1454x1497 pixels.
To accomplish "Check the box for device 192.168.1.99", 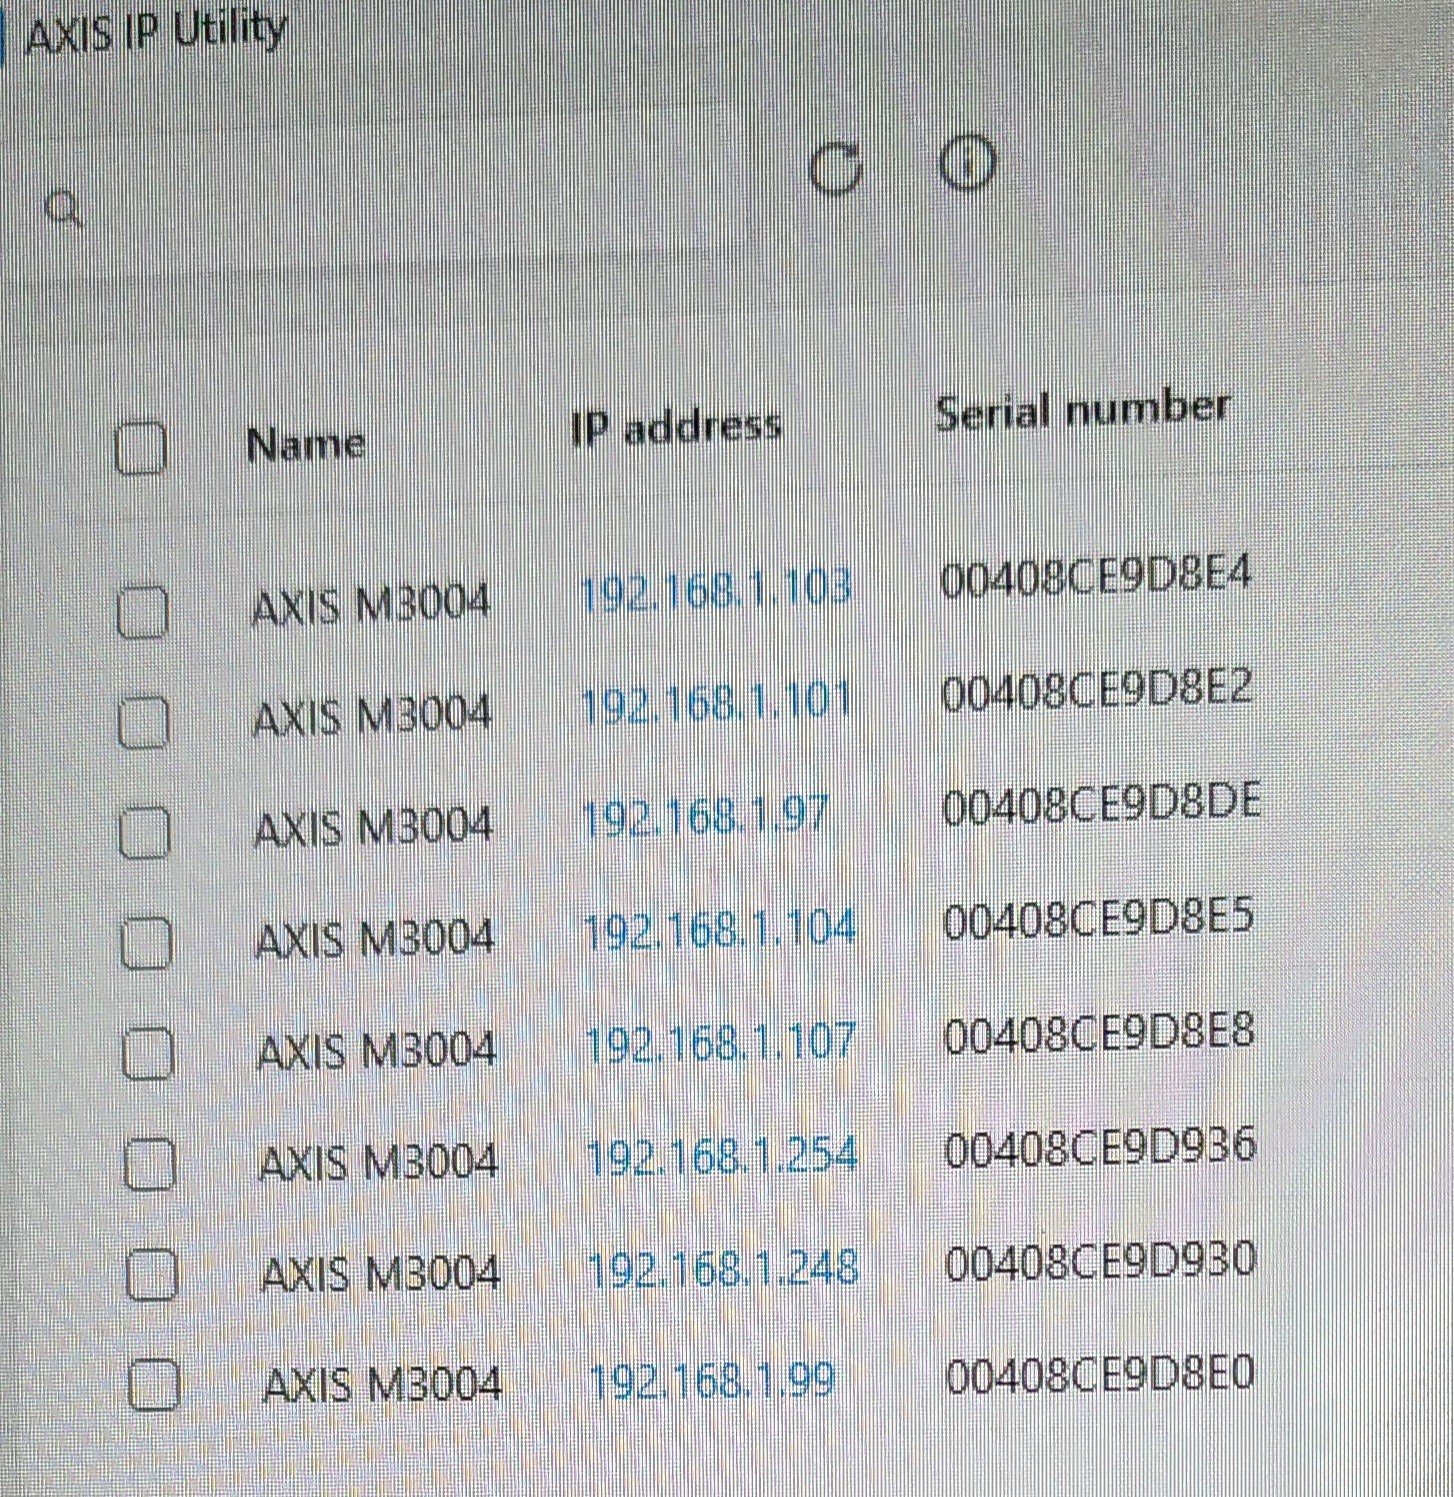I will tap(154, 1383).
